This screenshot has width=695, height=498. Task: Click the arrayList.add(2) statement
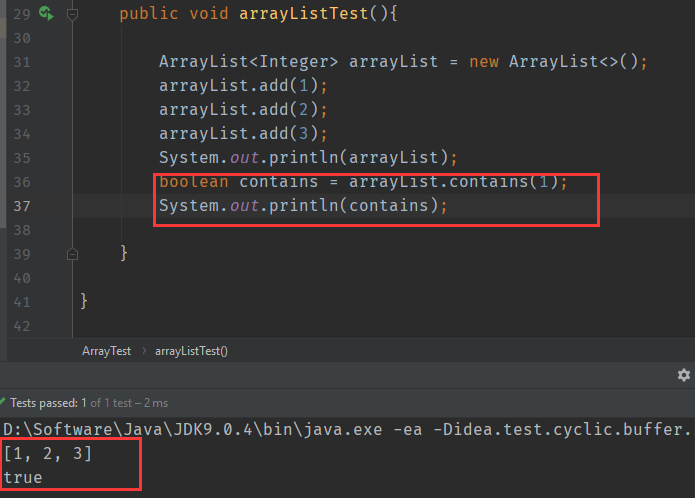pos(243,109)
